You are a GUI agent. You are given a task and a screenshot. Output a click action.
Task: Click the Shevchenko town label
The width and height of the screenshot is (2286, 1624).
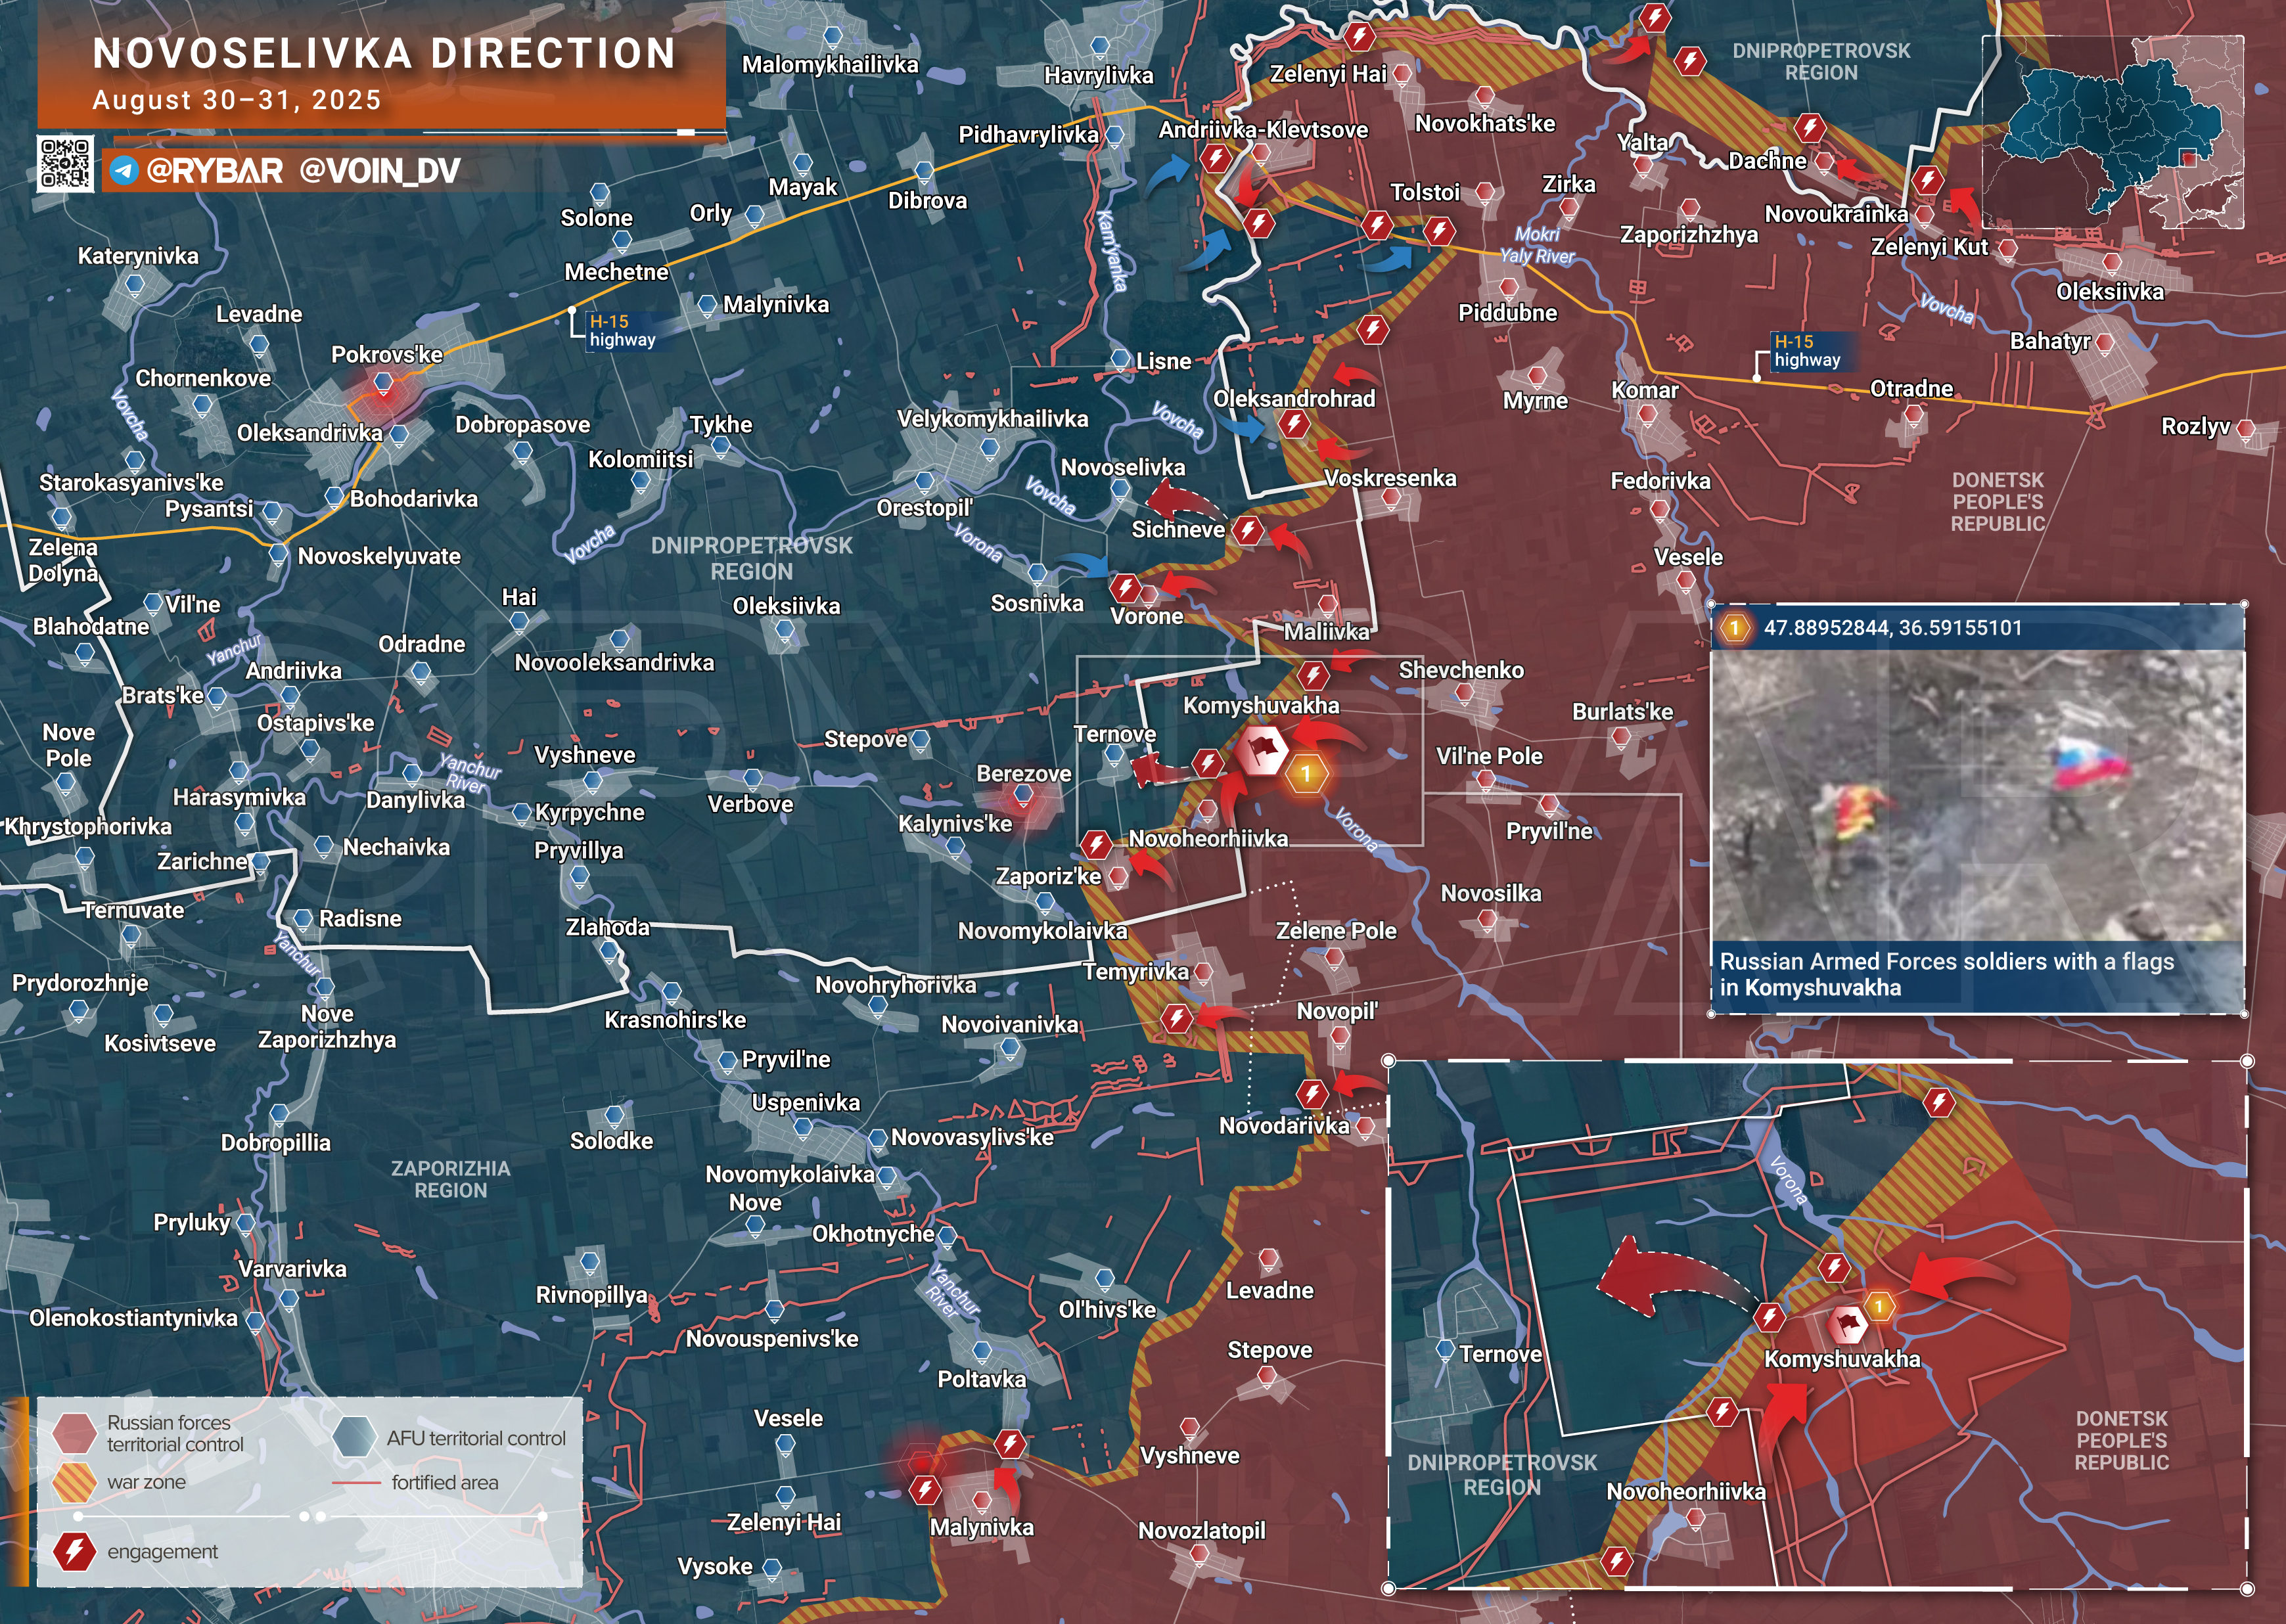click(1461, 670)
